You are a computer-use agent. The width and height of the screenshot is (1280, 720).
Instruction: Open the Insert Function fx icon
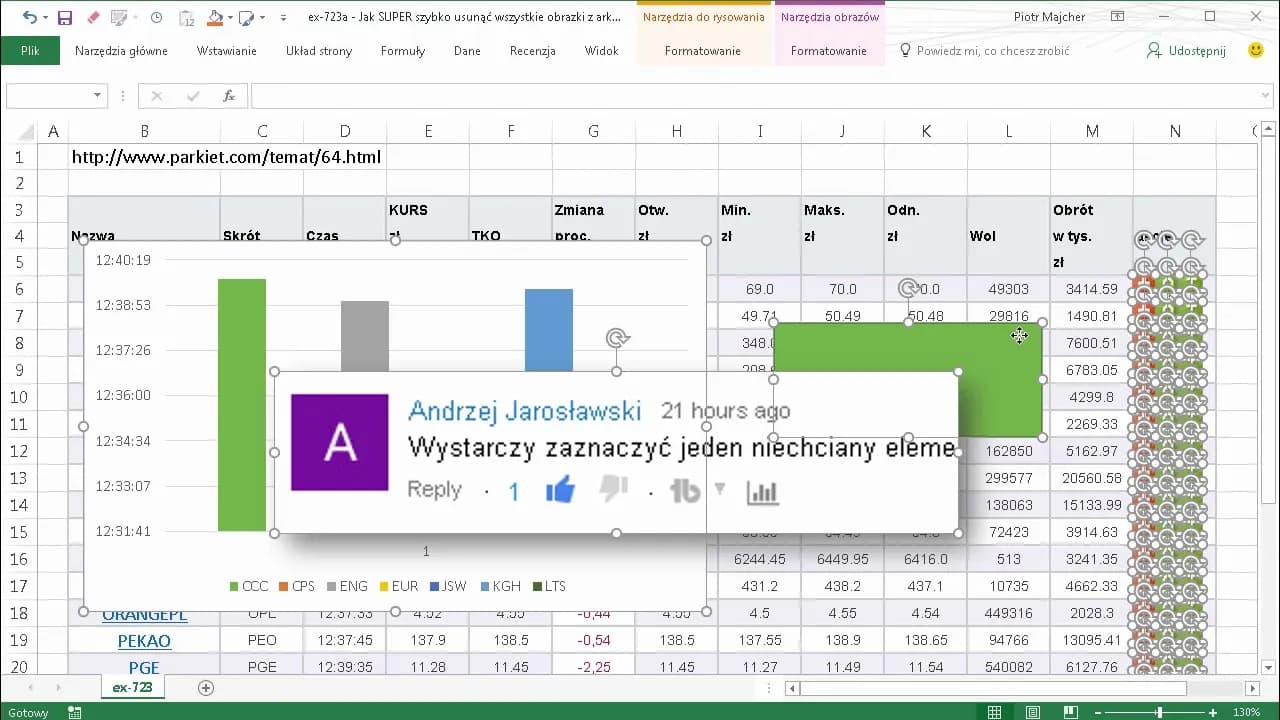[229, 96]
